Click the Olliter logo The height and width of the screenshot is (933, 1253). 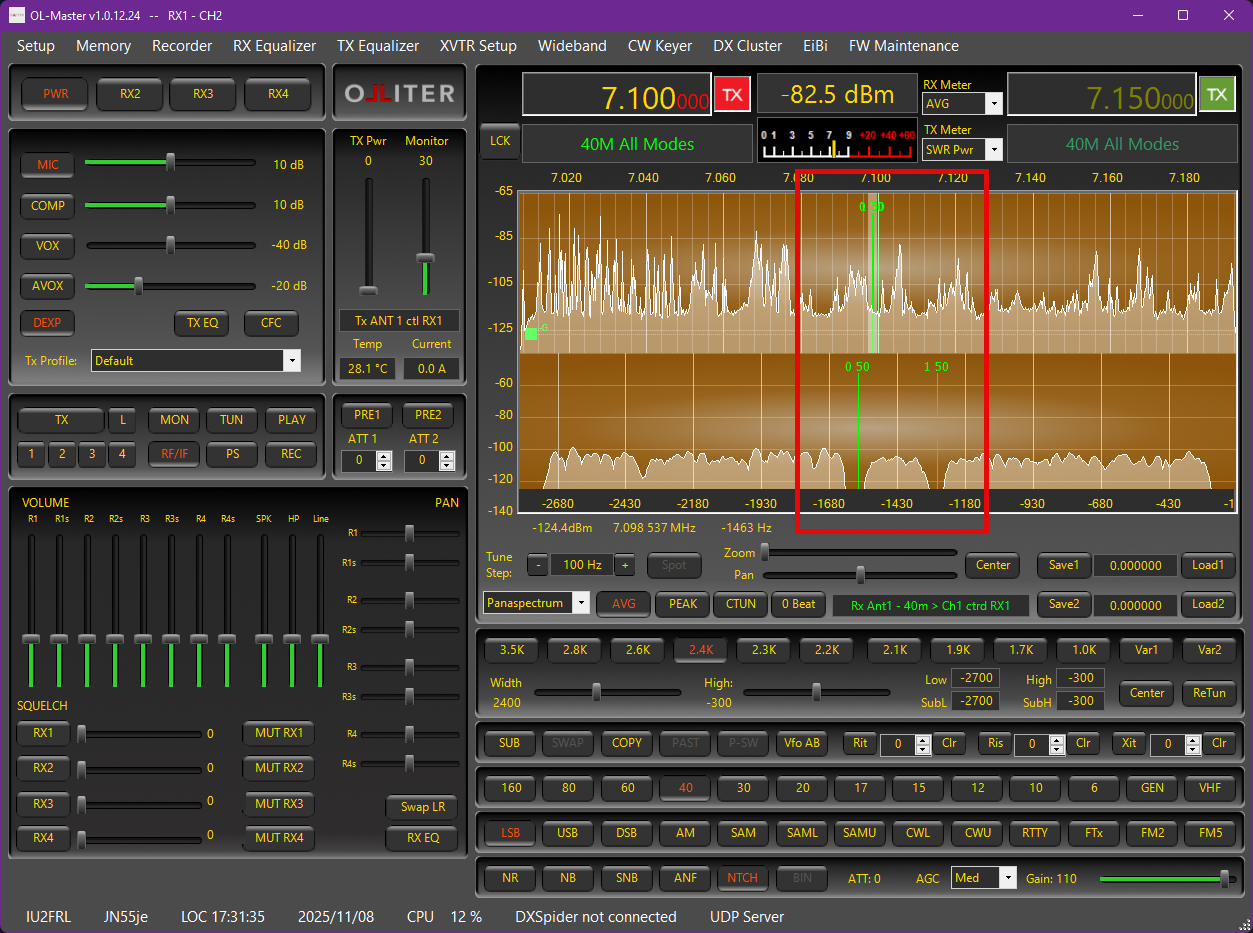pos(399,94)
